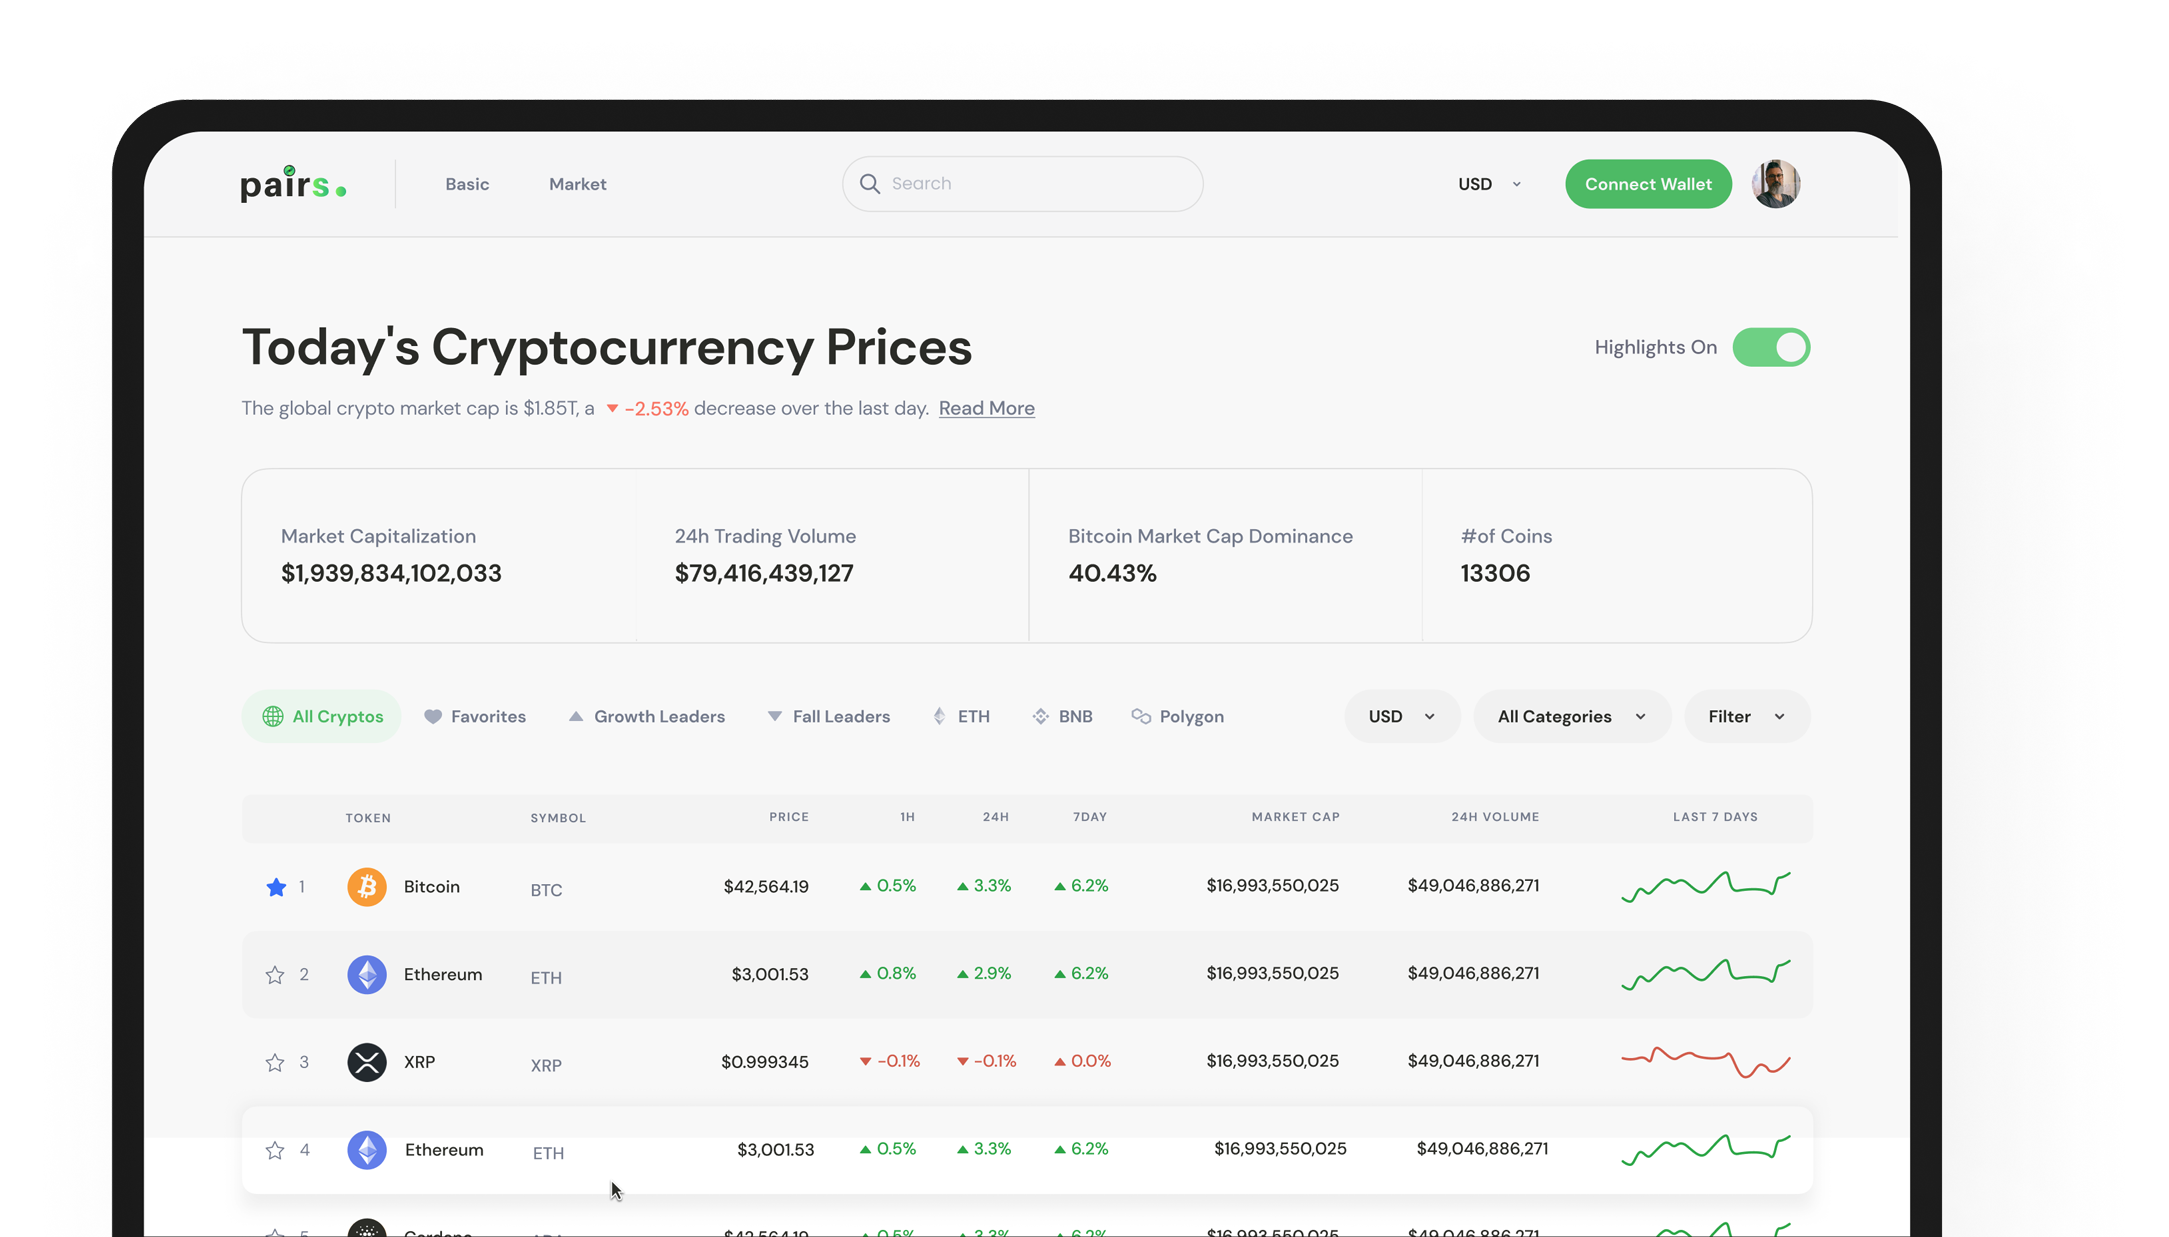Turn off the Highlights On switch
The width and height of the screenshot is (2169, 1237).
point(1771,348)
